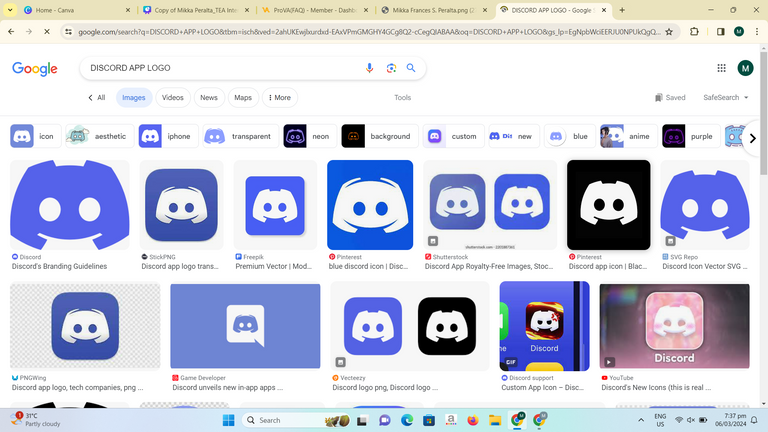
Task: Open Firefox from the taskbar
Action: (x=473, y=420)
